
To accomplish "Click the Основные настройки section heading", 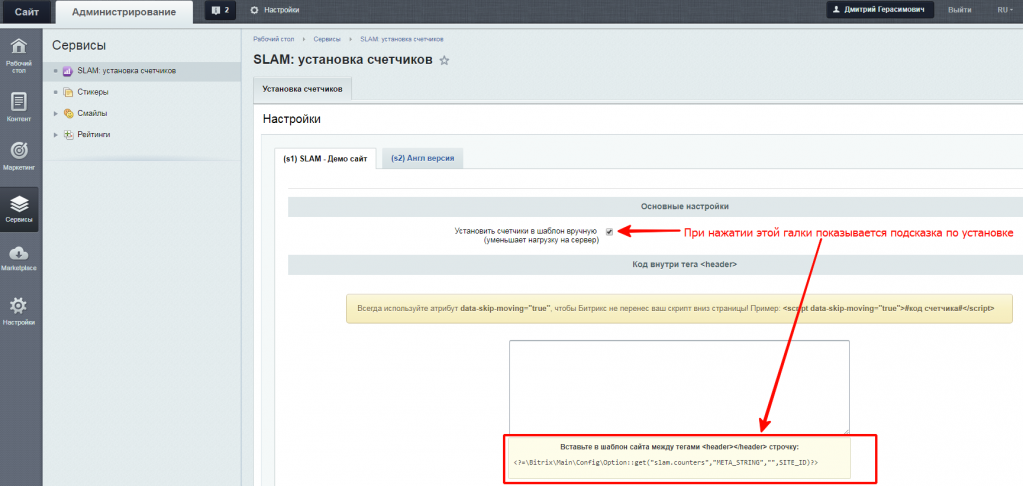I will pyautogui.click(x=684, y=206).
